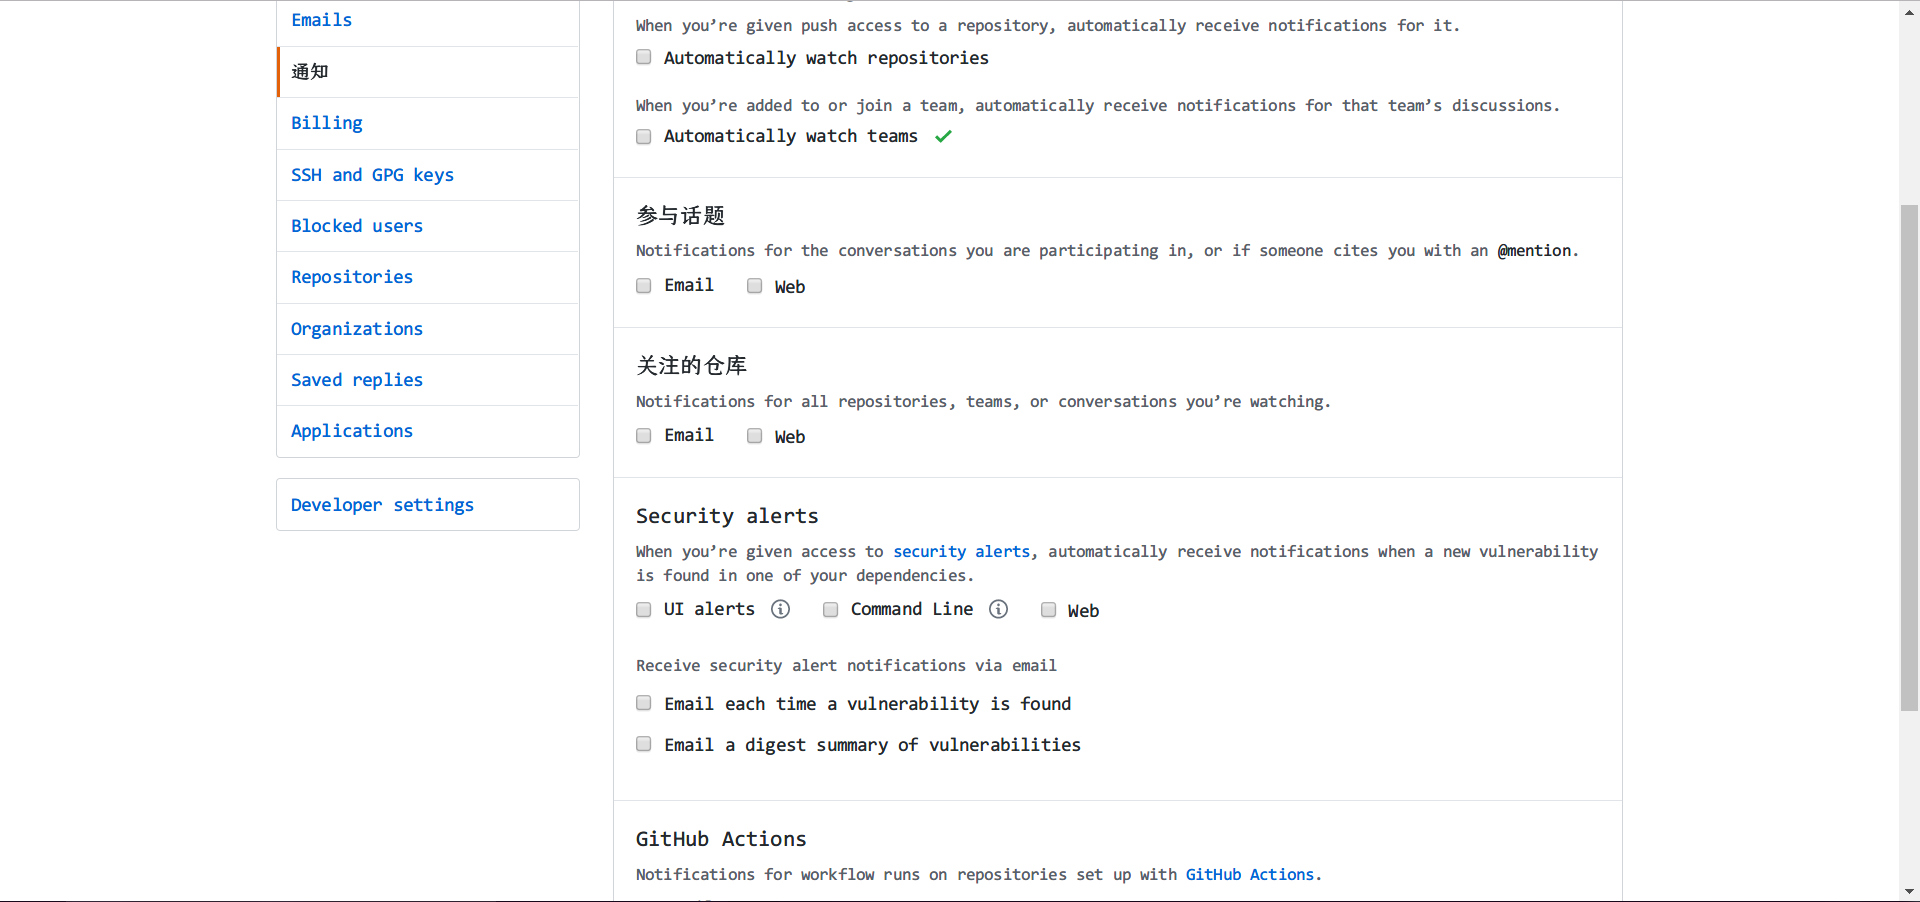Image resolution: width=1920 pixels, height=902 pixels.
Task: Tick the Command Line security alerts checkbox
Action: tap(831, 610)
